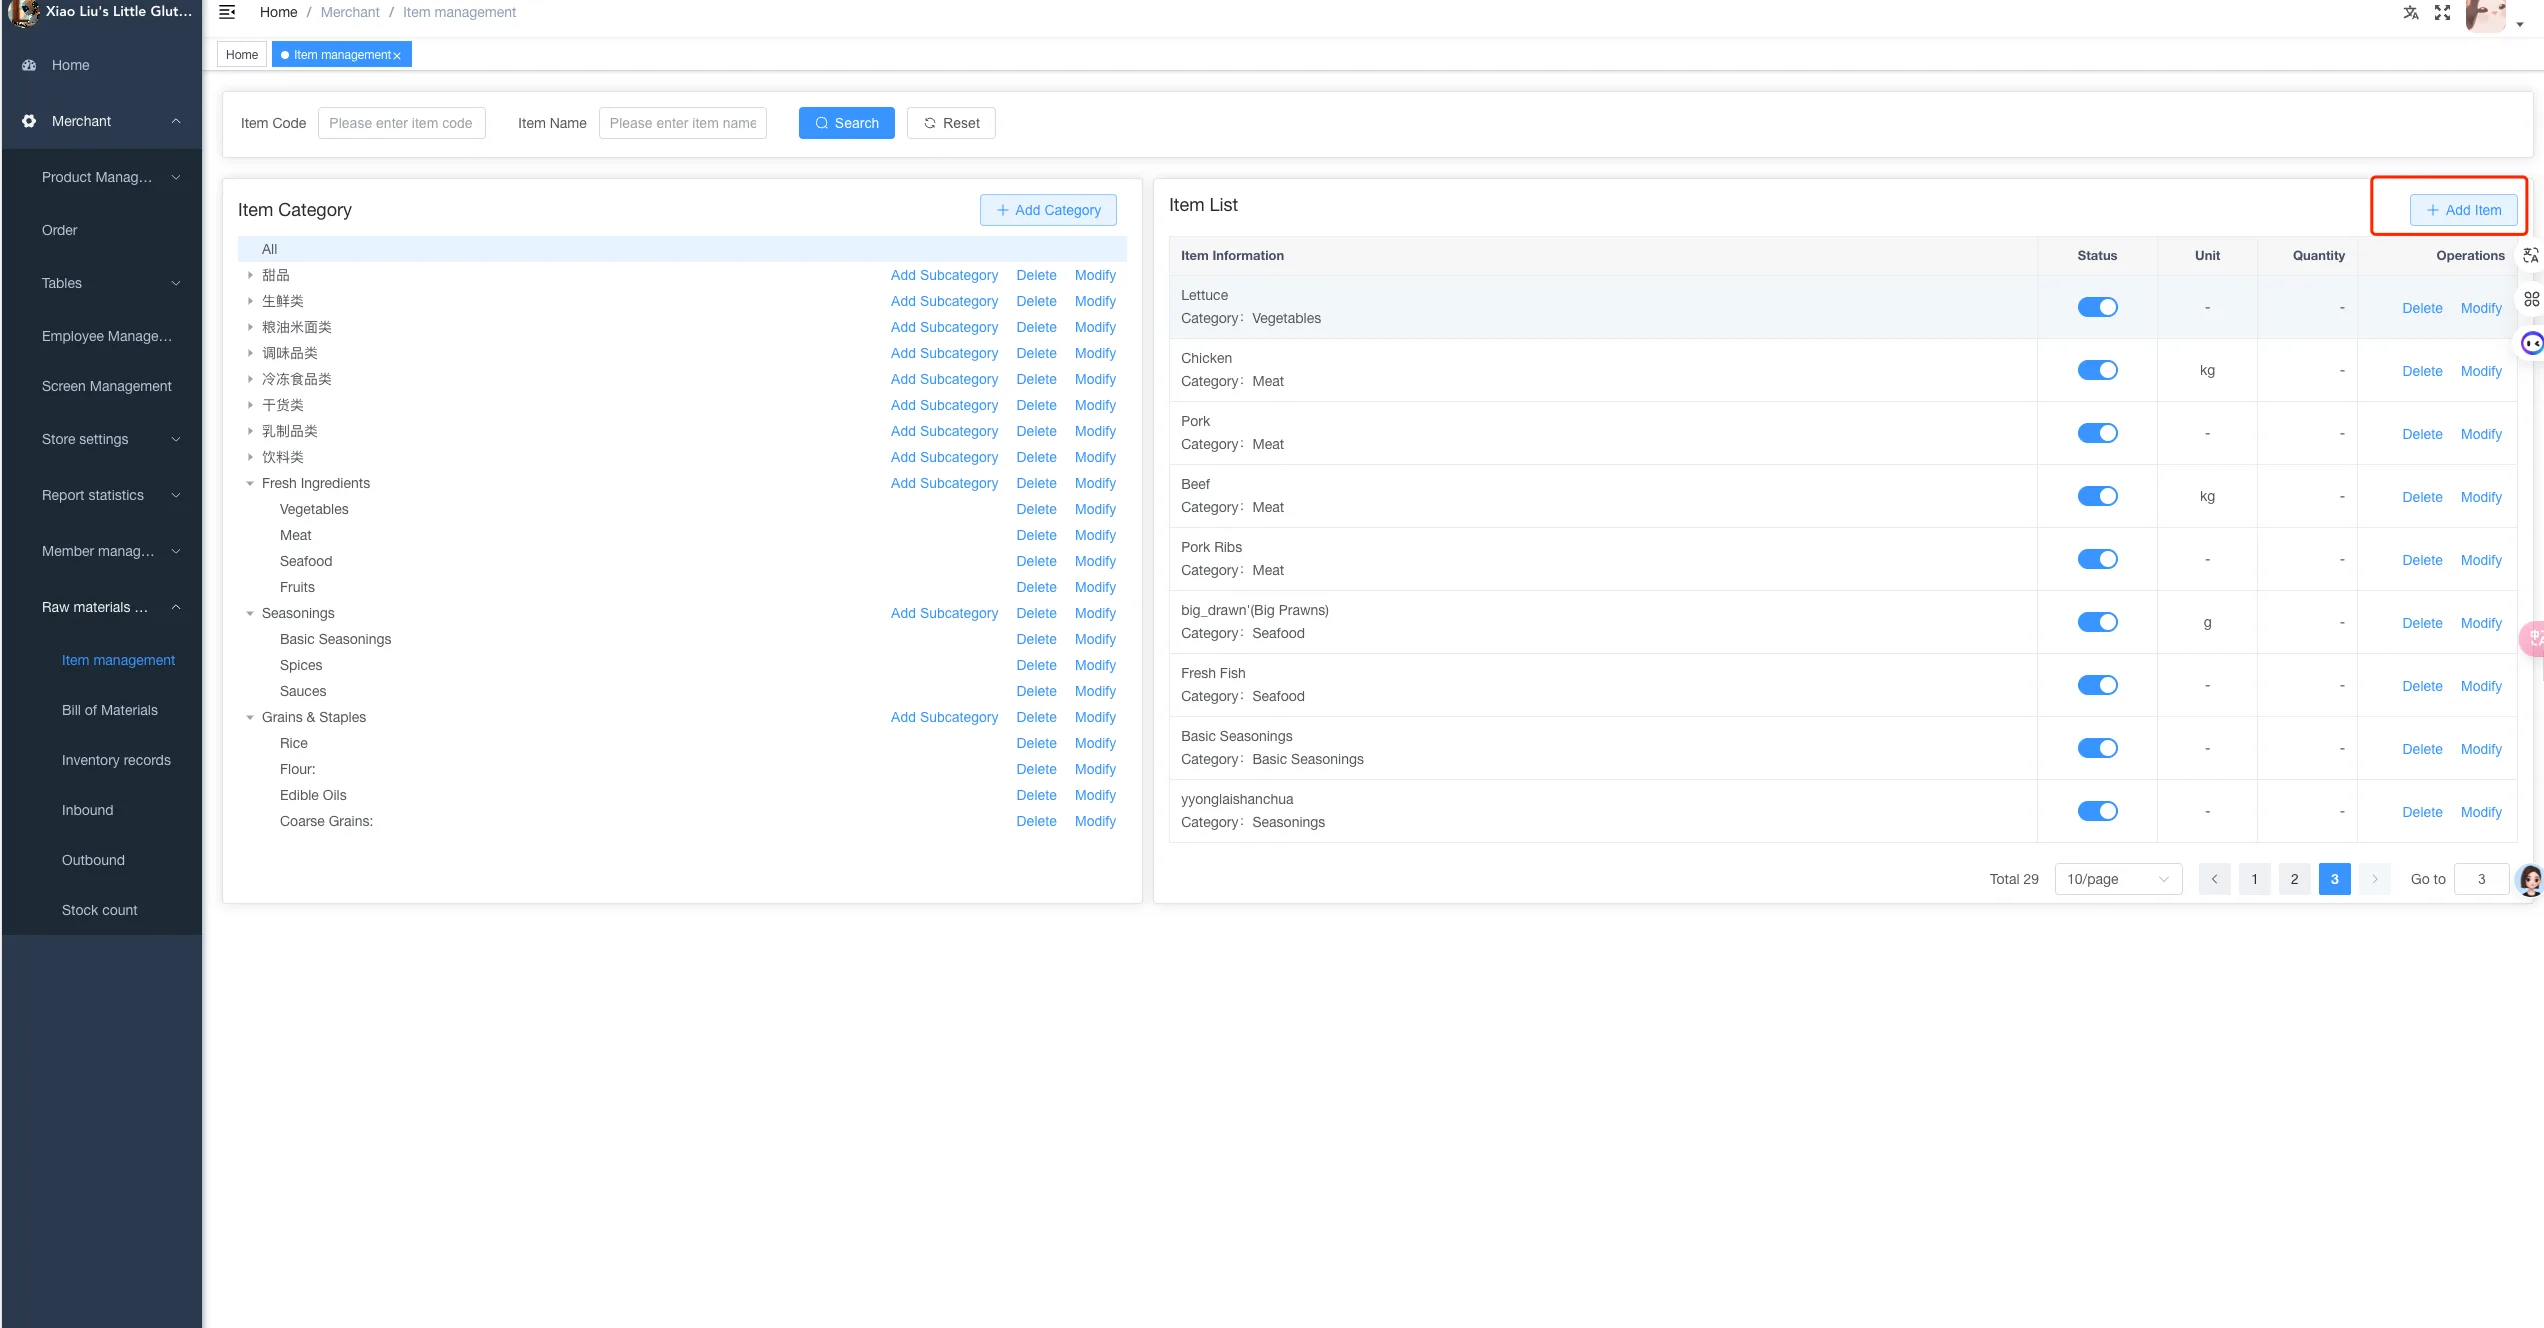This screenshot has width=2544, height=1328.
Task: Click the Merchant gear icon in sidebar
Action: click(29, 121)
